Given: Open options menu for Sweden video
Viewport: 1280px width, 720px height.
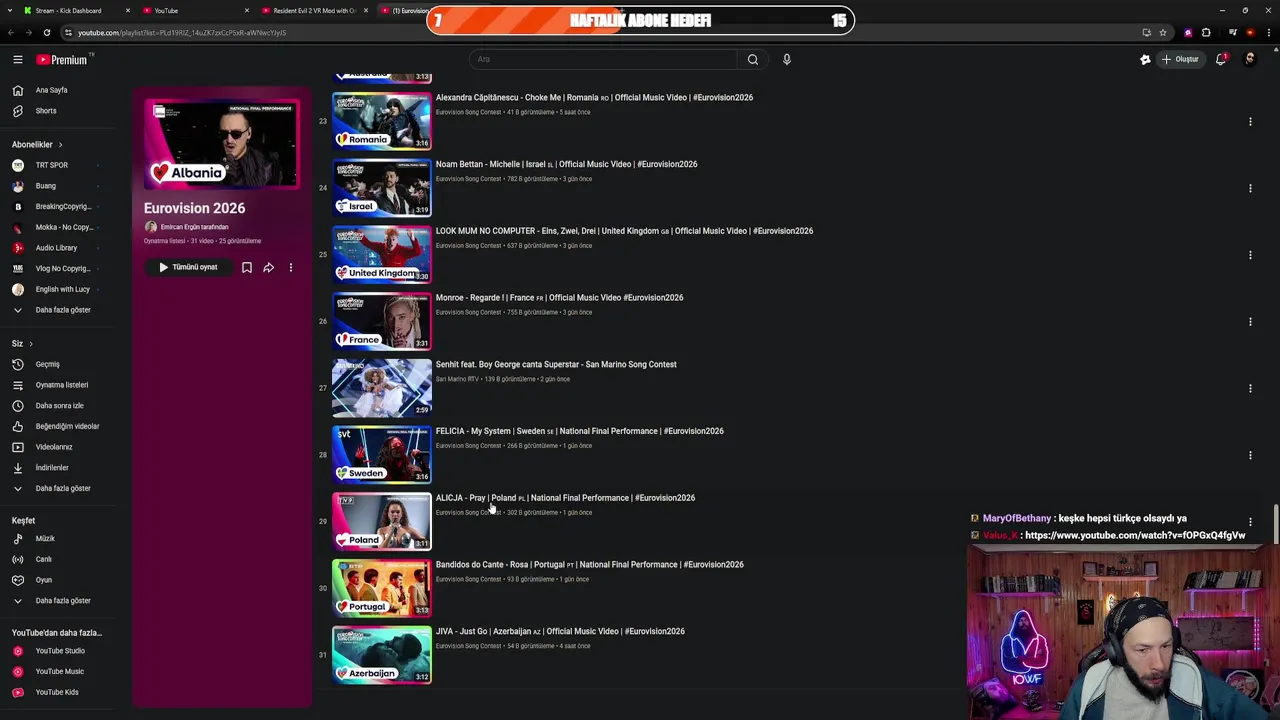Looking at the screenshot, I should [x=1250, y=455].
